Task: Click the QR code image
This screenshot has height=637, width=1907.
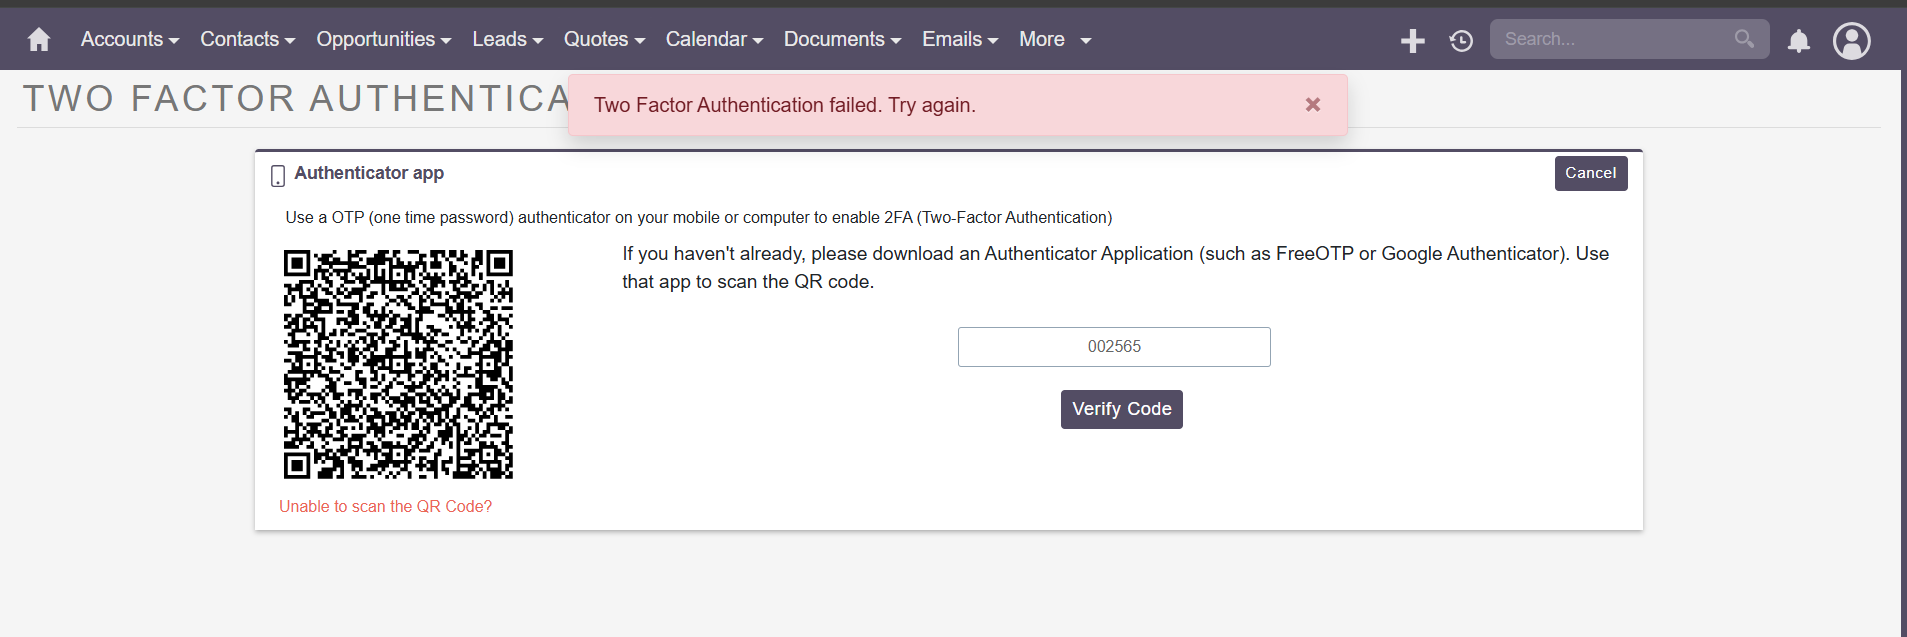Action: (398, 364)
